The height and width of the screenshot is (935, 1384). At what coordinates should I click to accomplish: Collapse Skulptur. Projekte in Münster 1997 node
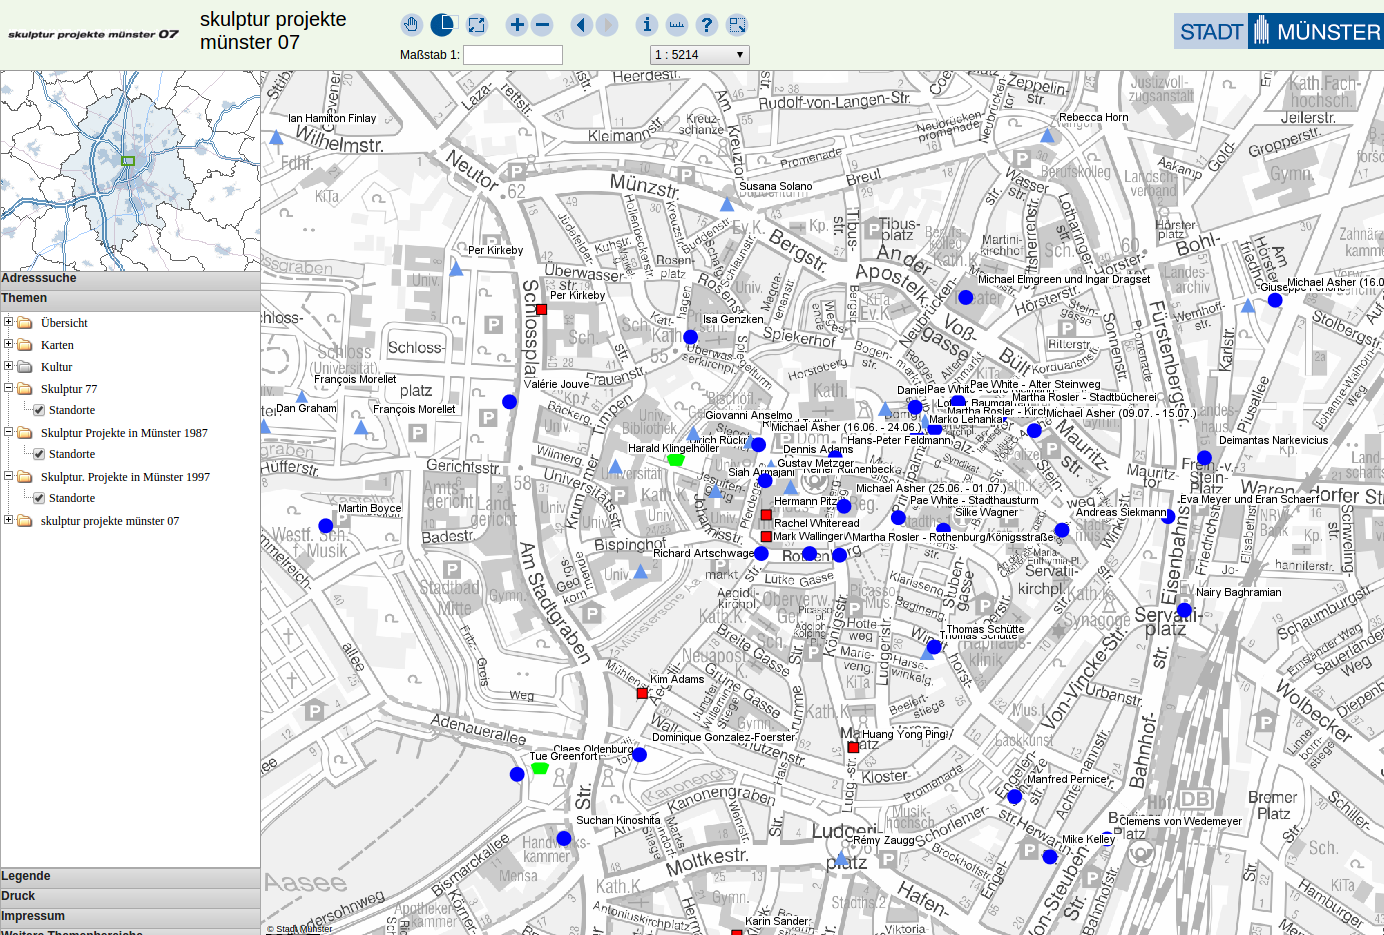(x=8, y=476)
